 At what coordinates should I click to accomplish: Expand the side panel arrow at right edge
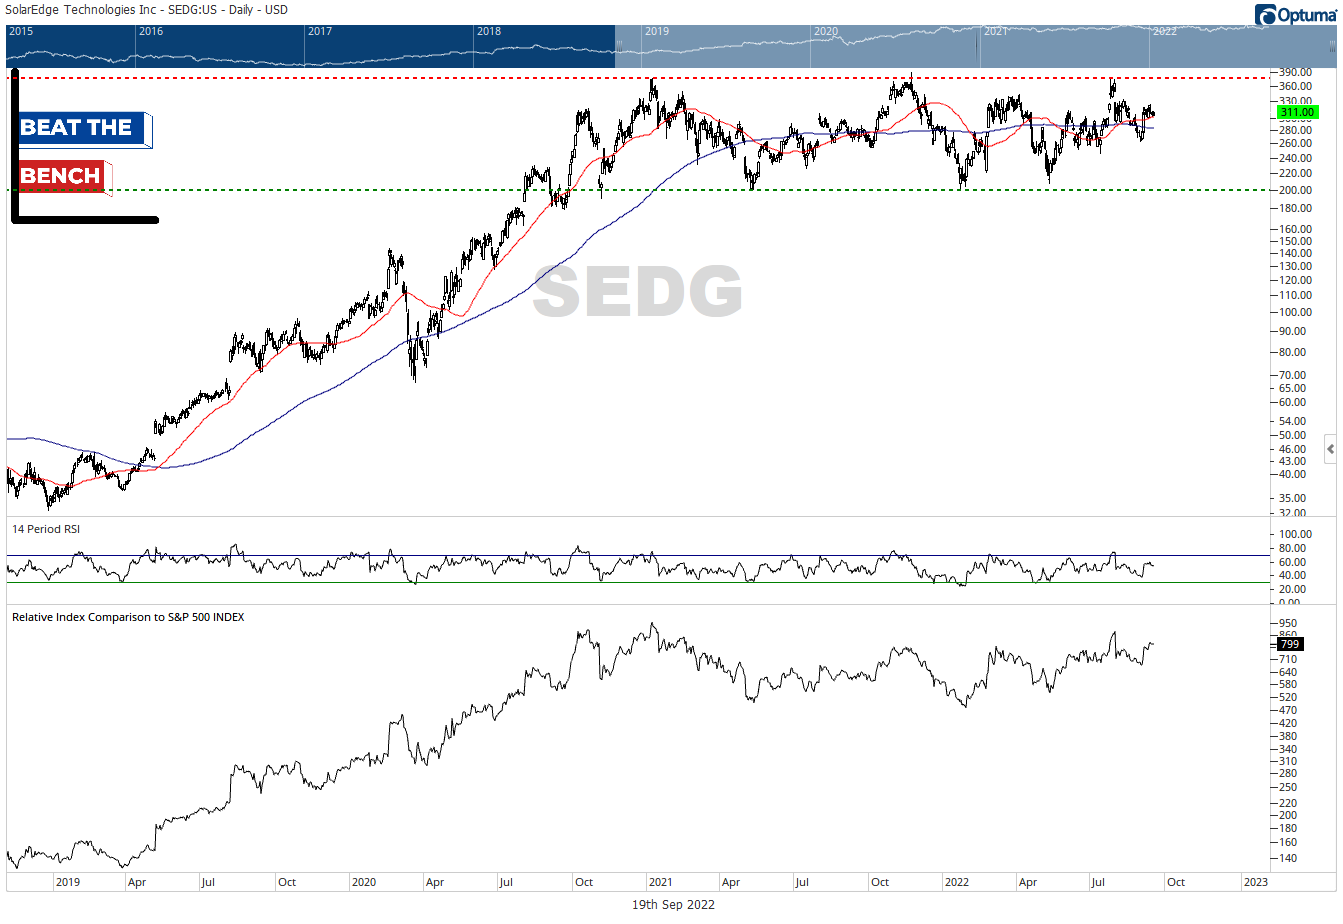point(1330,449)
